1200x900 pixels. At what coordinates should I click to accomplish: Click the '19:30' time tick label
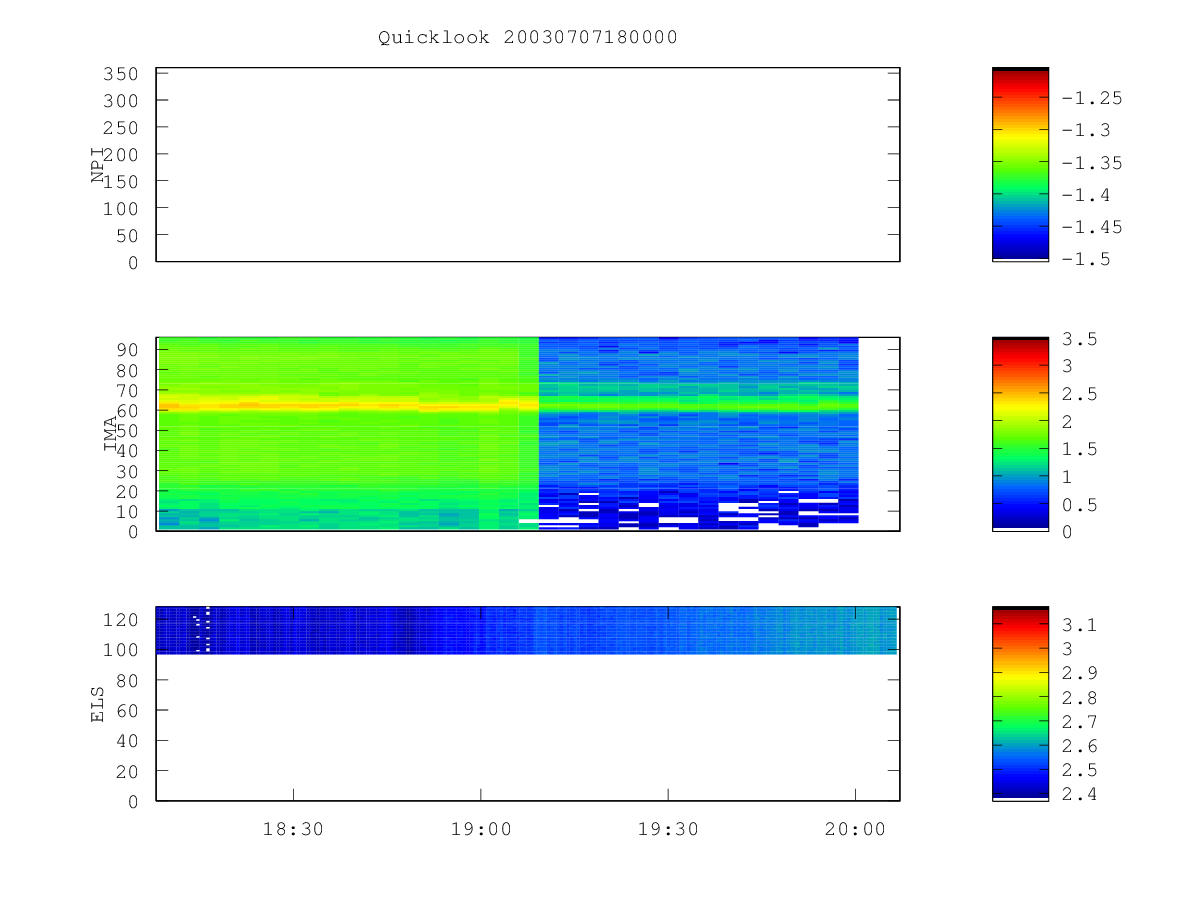[x=668, y=829]
